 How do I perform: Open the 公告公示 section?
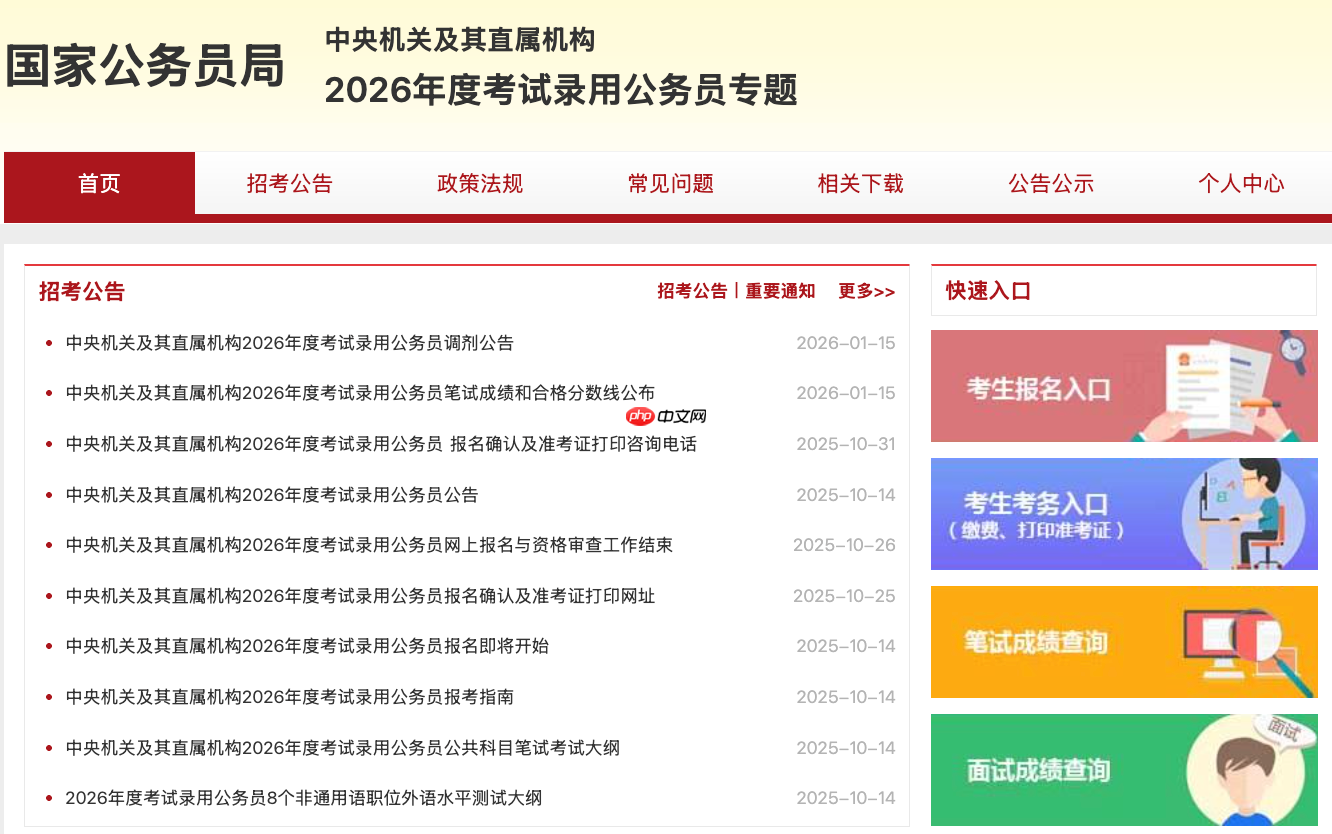coord(1051,184)
